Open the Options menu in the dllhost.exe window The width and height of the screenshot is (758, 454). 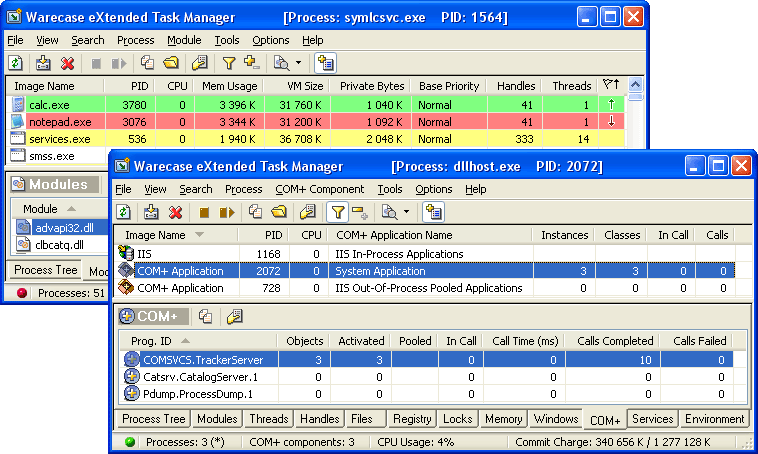point(434,189)
